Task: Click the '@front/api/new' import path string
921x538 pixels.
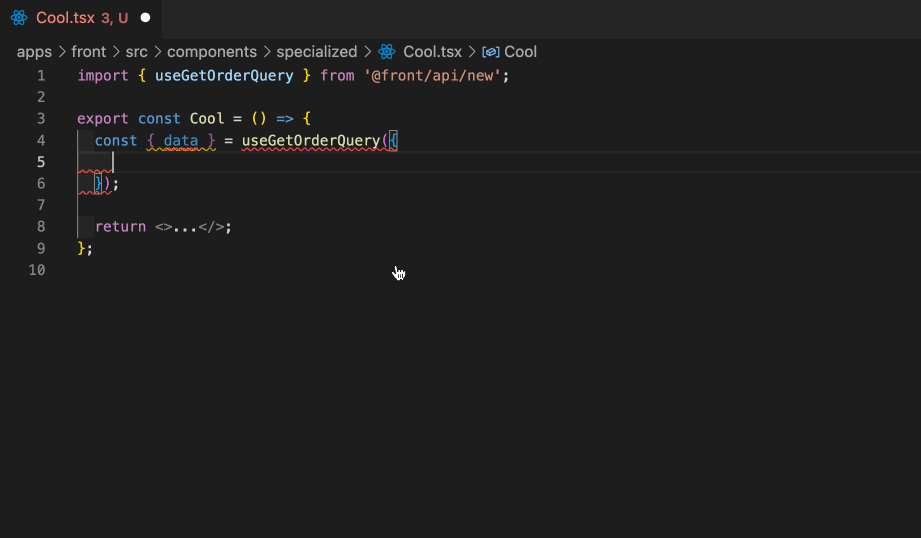Action: point(432,76)
